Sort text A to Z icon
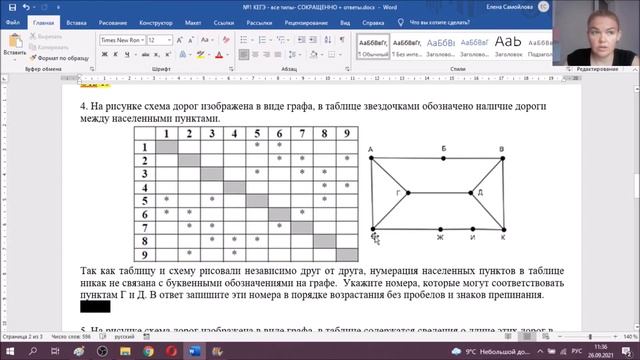Viewport: 640px width, 360px height. click(328, 40)
